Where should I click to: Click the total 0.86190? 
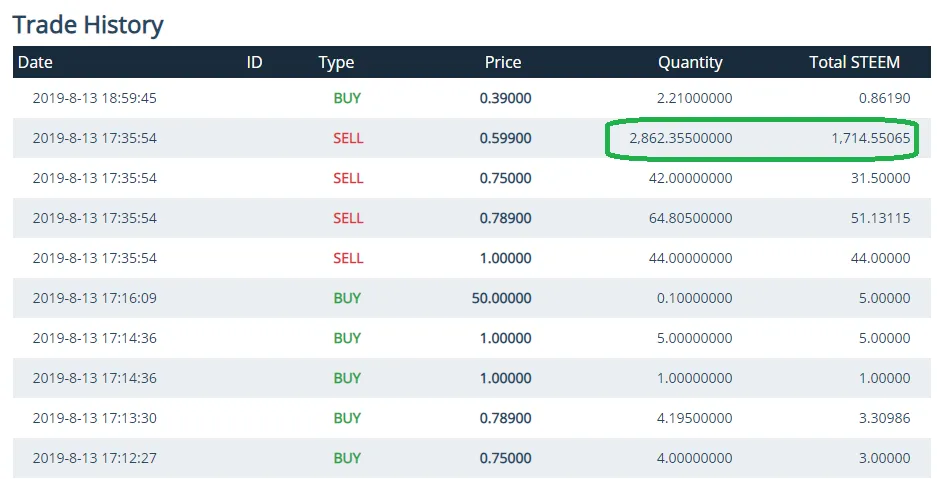pos(884,98)
